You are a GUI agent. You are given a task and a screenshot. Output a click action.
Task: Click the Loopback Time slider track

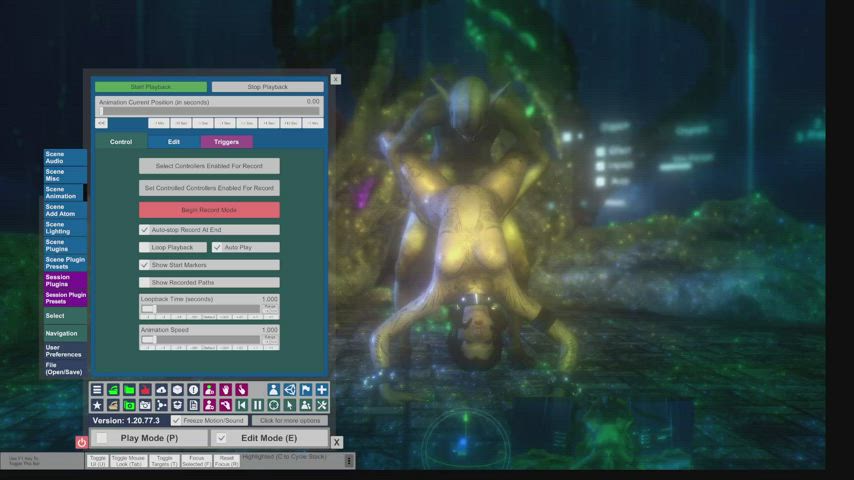pyautogui.click(x=200, y=308)
